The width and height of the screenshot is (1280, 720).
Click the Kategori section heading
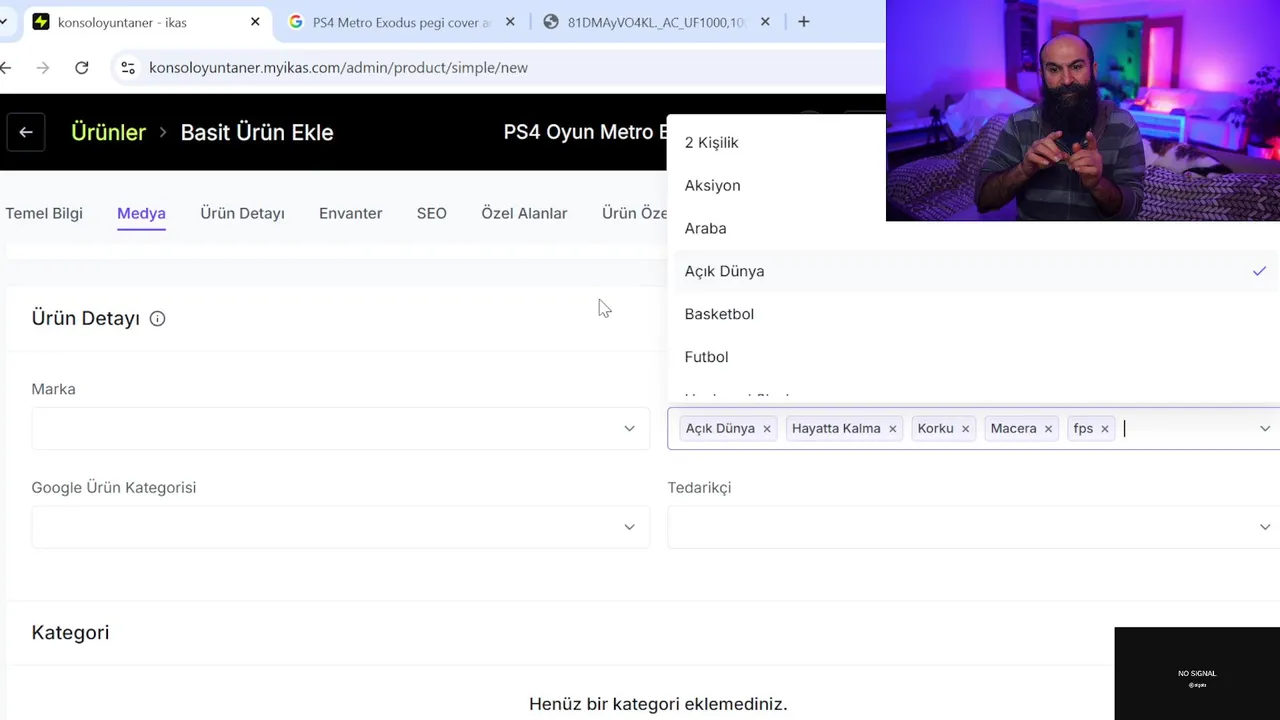pyautogui.click(x=70, y=632)
